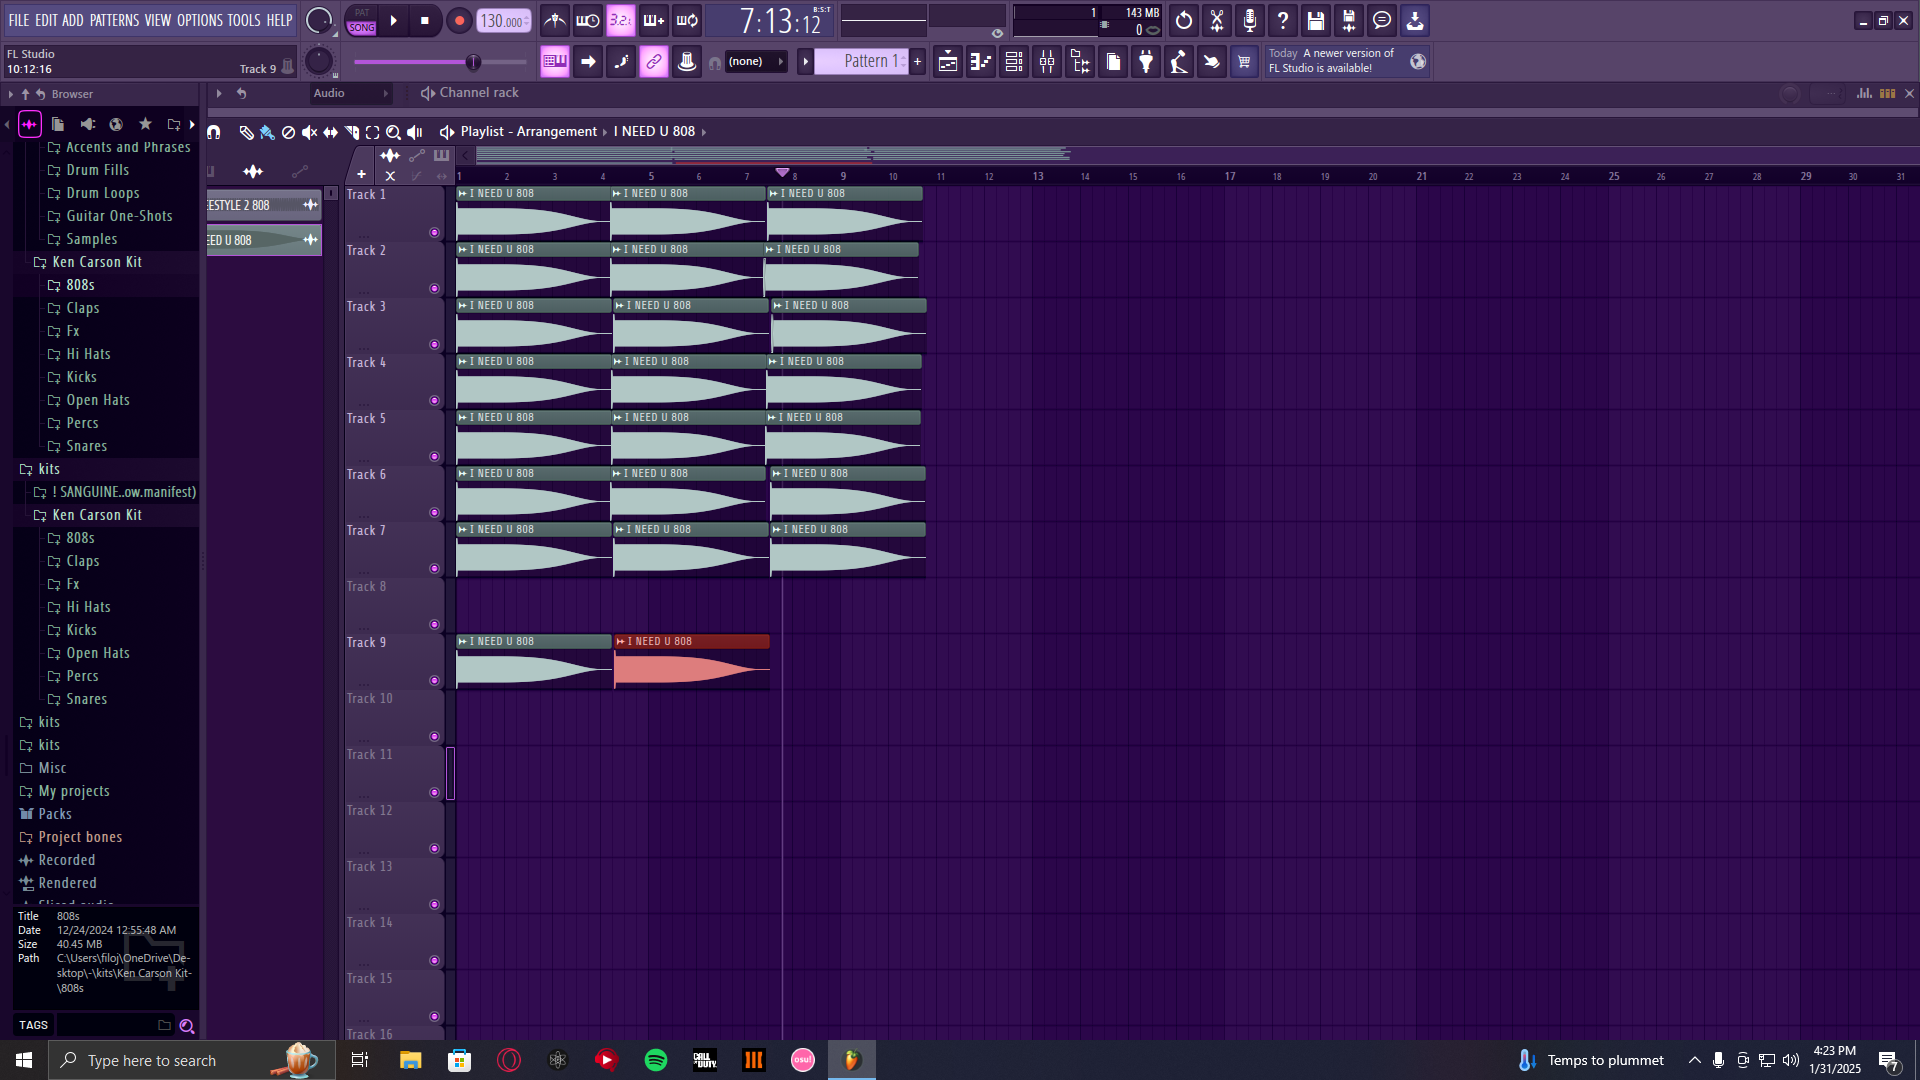Show the Playlist view button

coord(947,62)
